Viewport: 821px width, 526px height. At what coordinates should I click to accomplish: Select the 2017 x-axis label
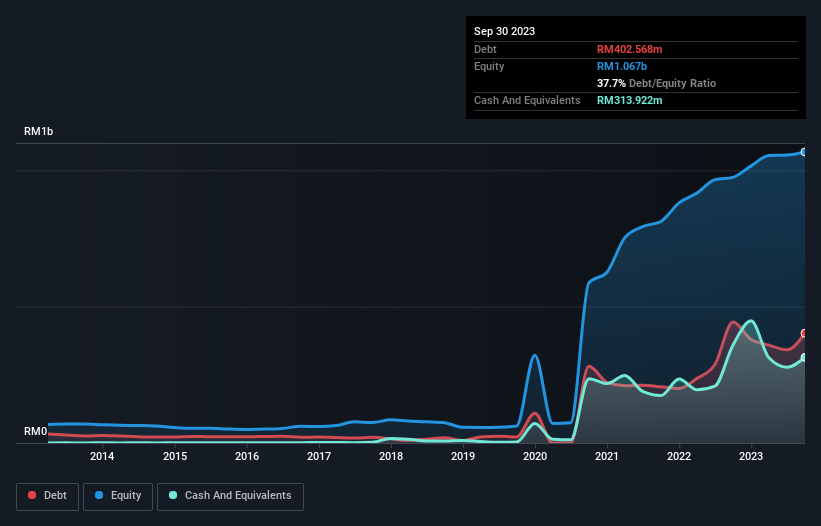pos(319,456)
